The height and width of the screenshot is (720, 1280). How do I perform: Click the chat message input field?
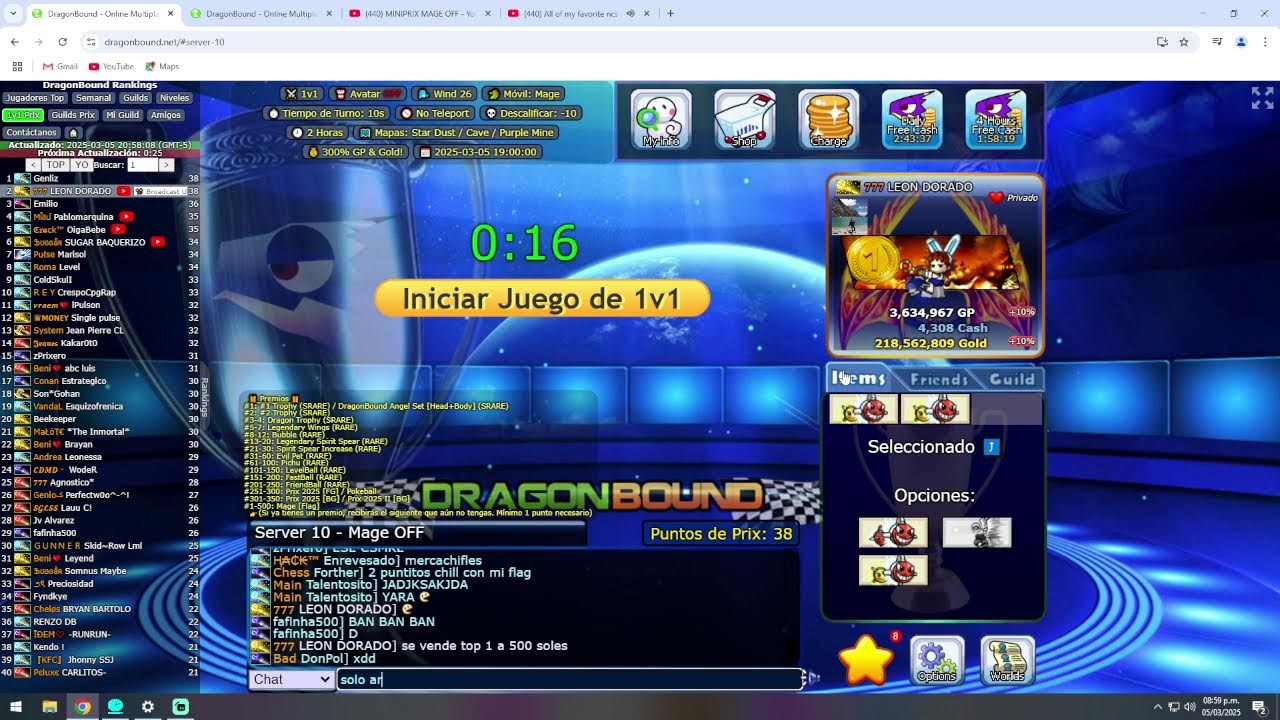[569, 679]
